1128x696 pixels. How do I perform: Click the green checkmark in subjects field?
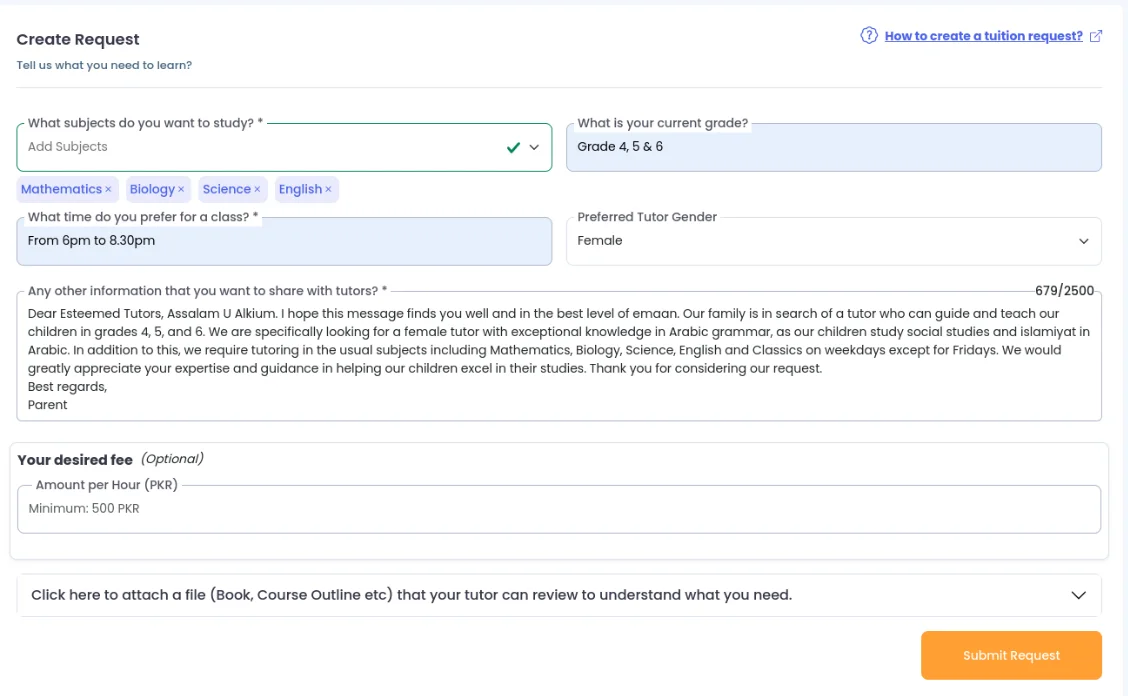click(x=513, y=148)
